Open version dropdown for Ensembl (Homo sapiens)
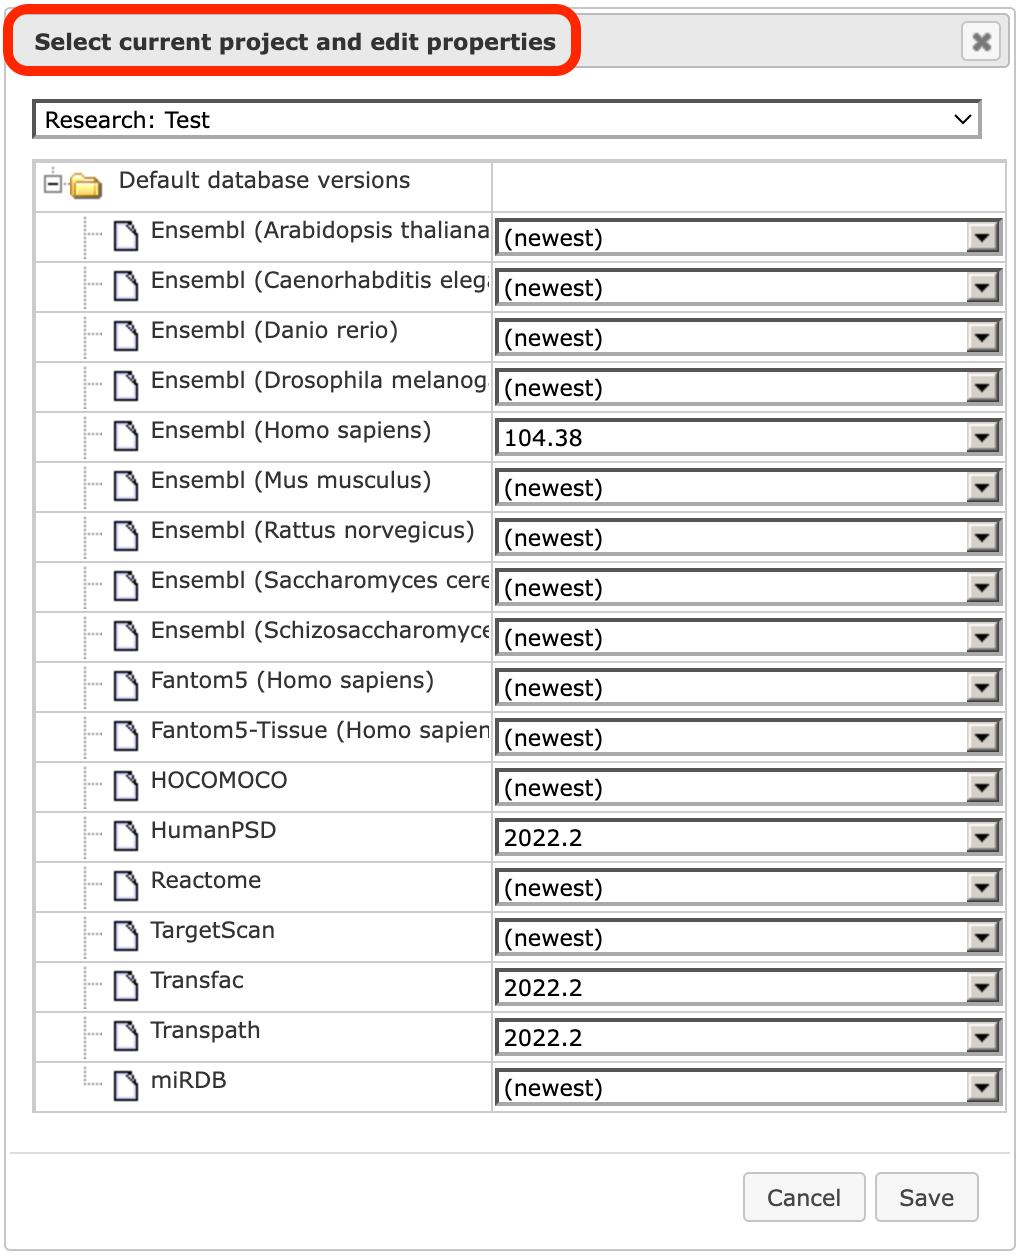This screenshot has width=1022, height=1256. [x=749, y=437]
